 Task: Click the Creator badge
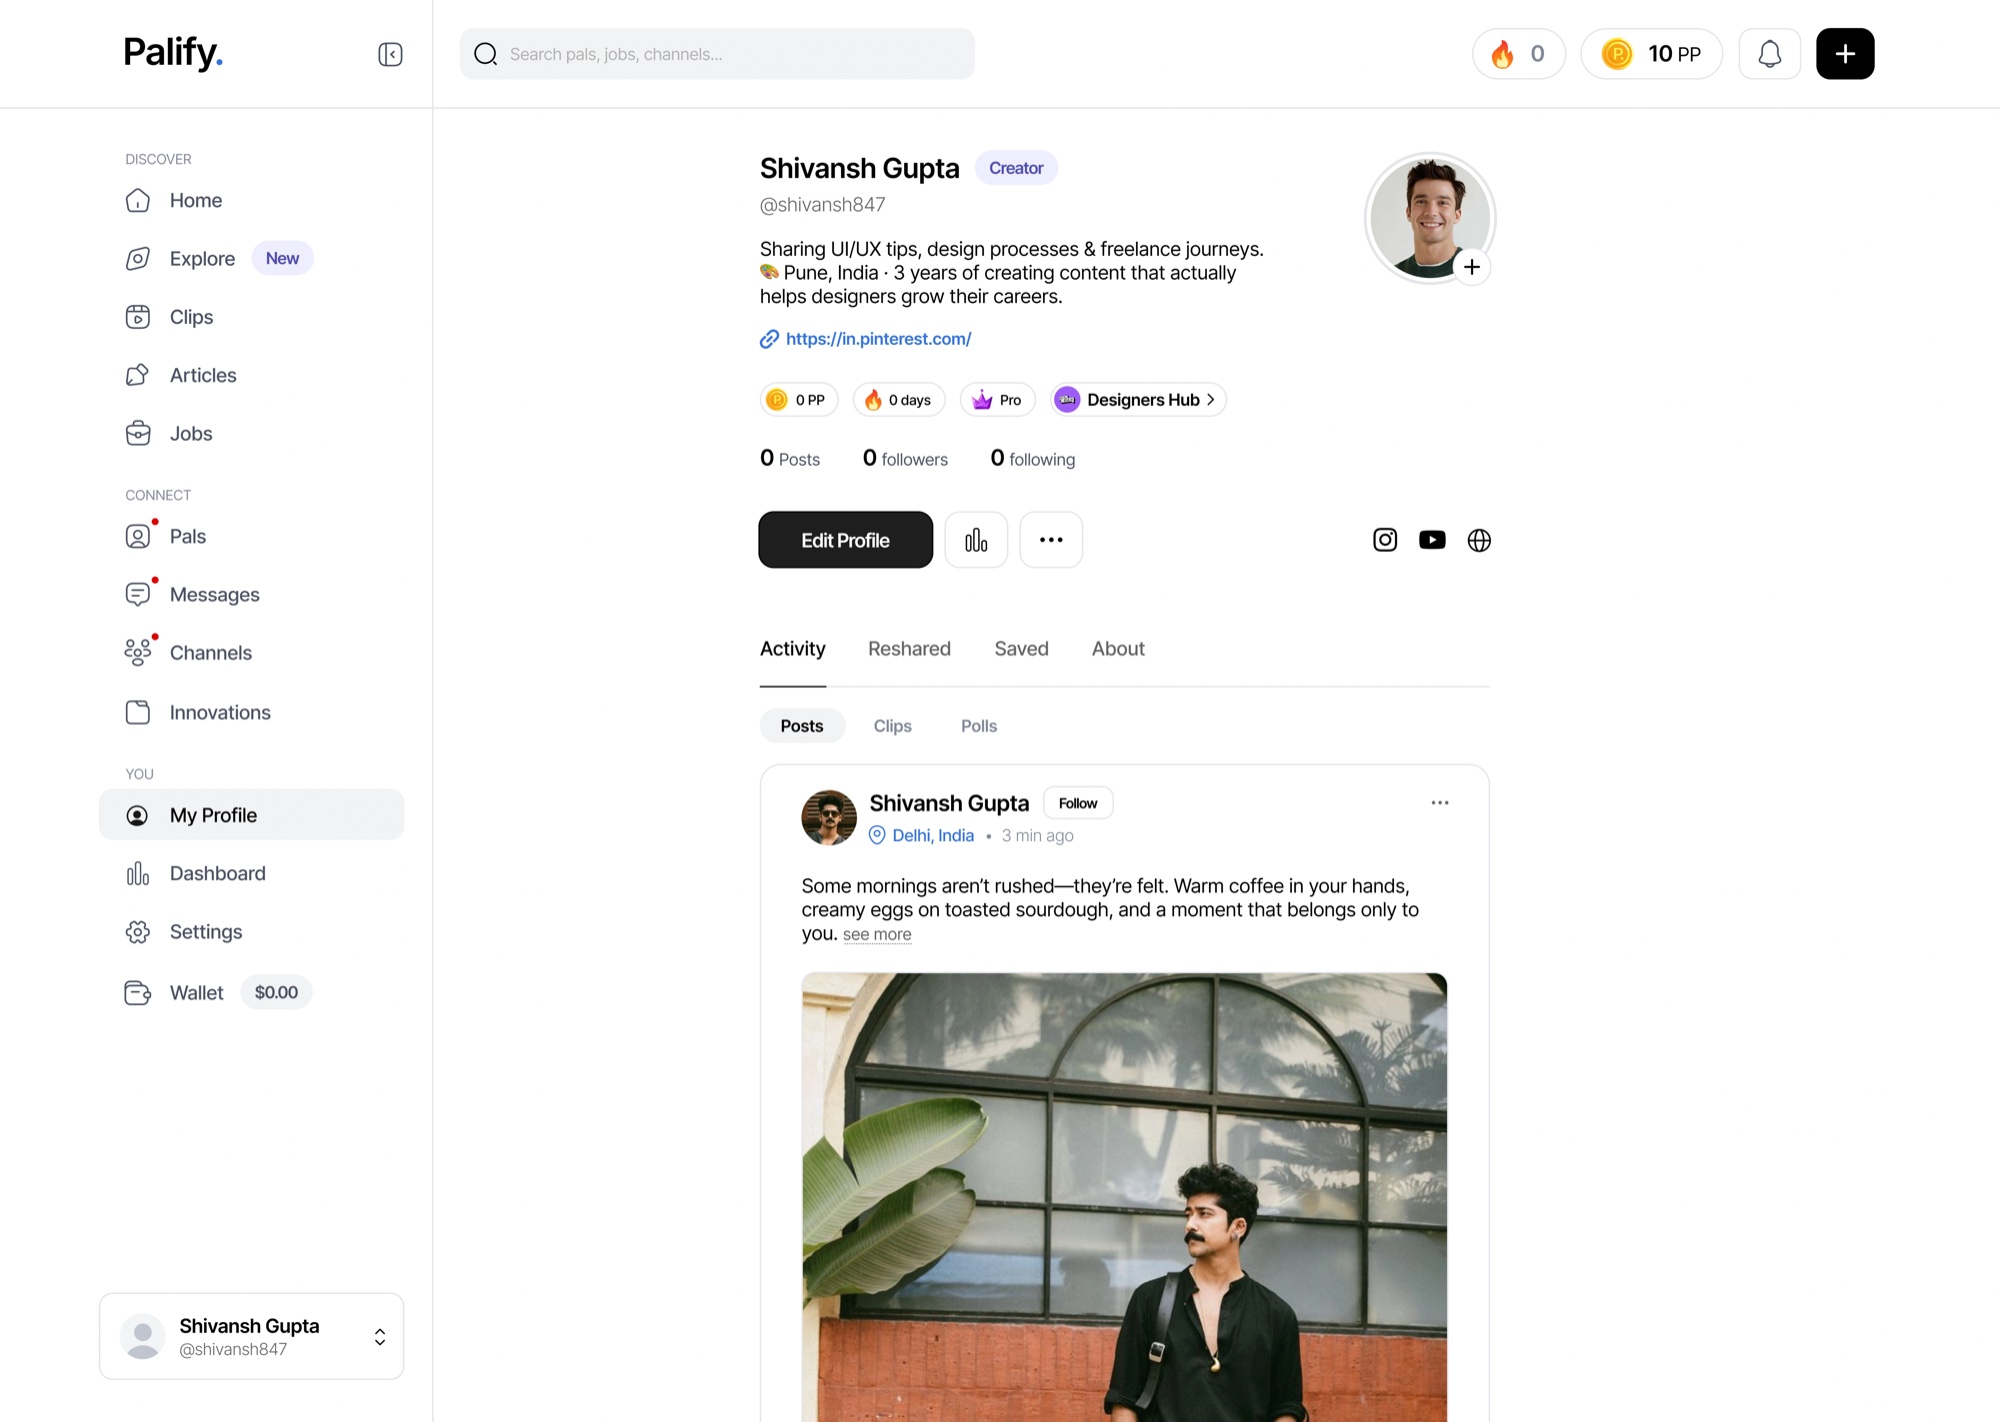[x=1016, y=168]
